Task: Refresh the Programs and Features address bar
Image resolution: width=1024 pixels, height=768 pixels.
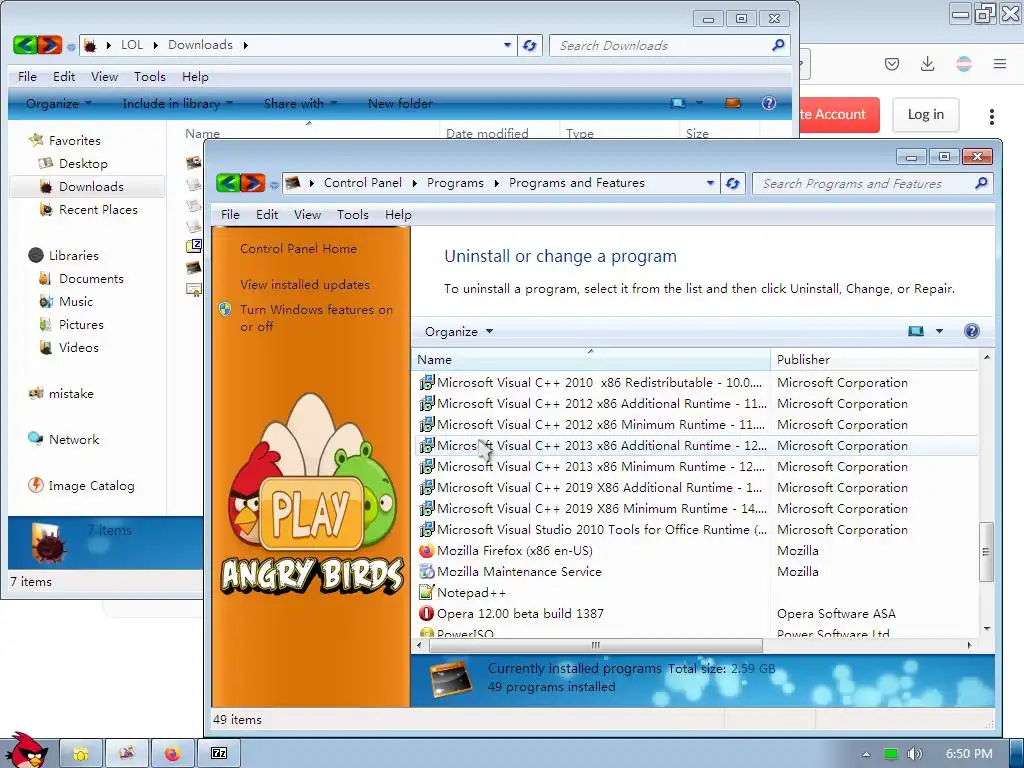Action: pos(733,184)
